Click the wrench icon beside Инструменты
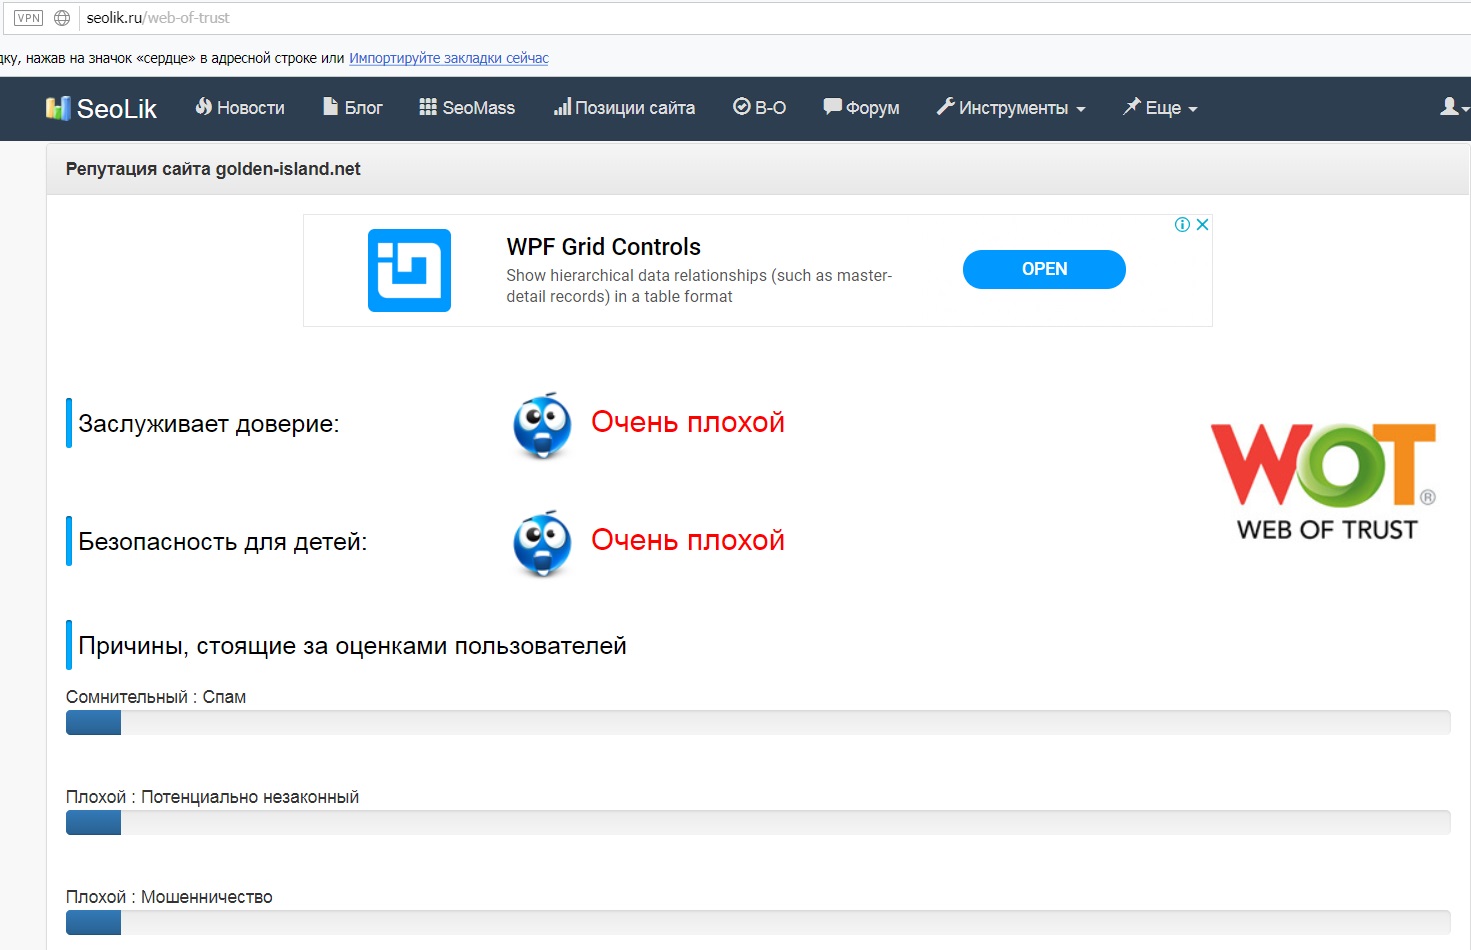This screenshot has height=950, width=1471. [x=945, y=106]
